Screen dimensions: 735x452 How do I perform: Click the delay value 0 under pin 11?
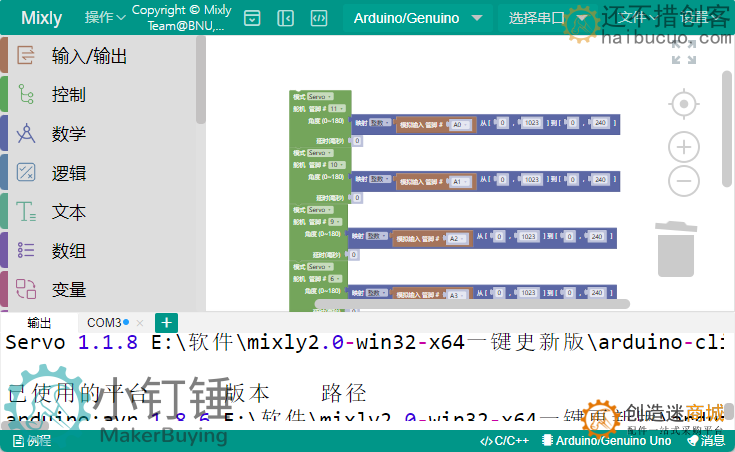(x=357, y=141)
